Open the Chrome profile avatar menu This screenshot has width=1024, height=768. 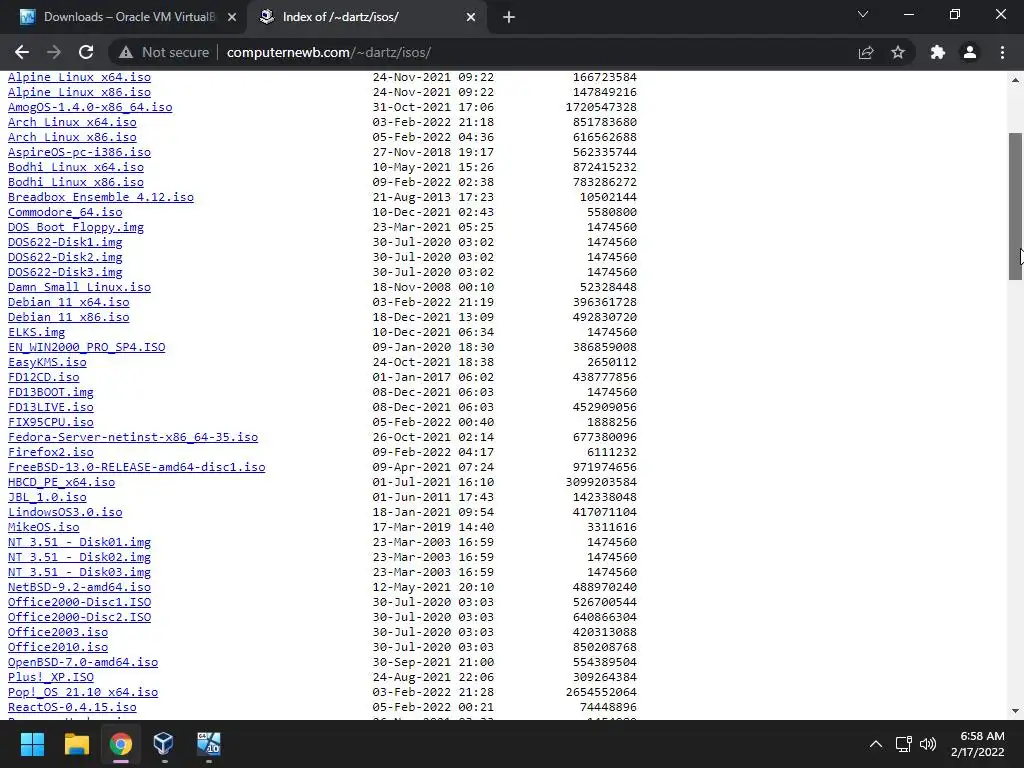pos(970,52)
